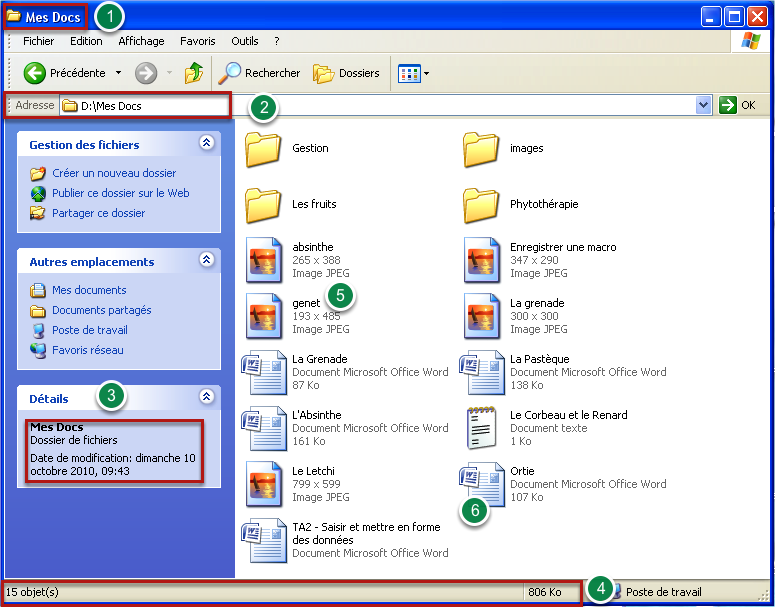This screenshot has width=775, height=607.
Task: Open the Fichier menu
Action: coord(39,41)
